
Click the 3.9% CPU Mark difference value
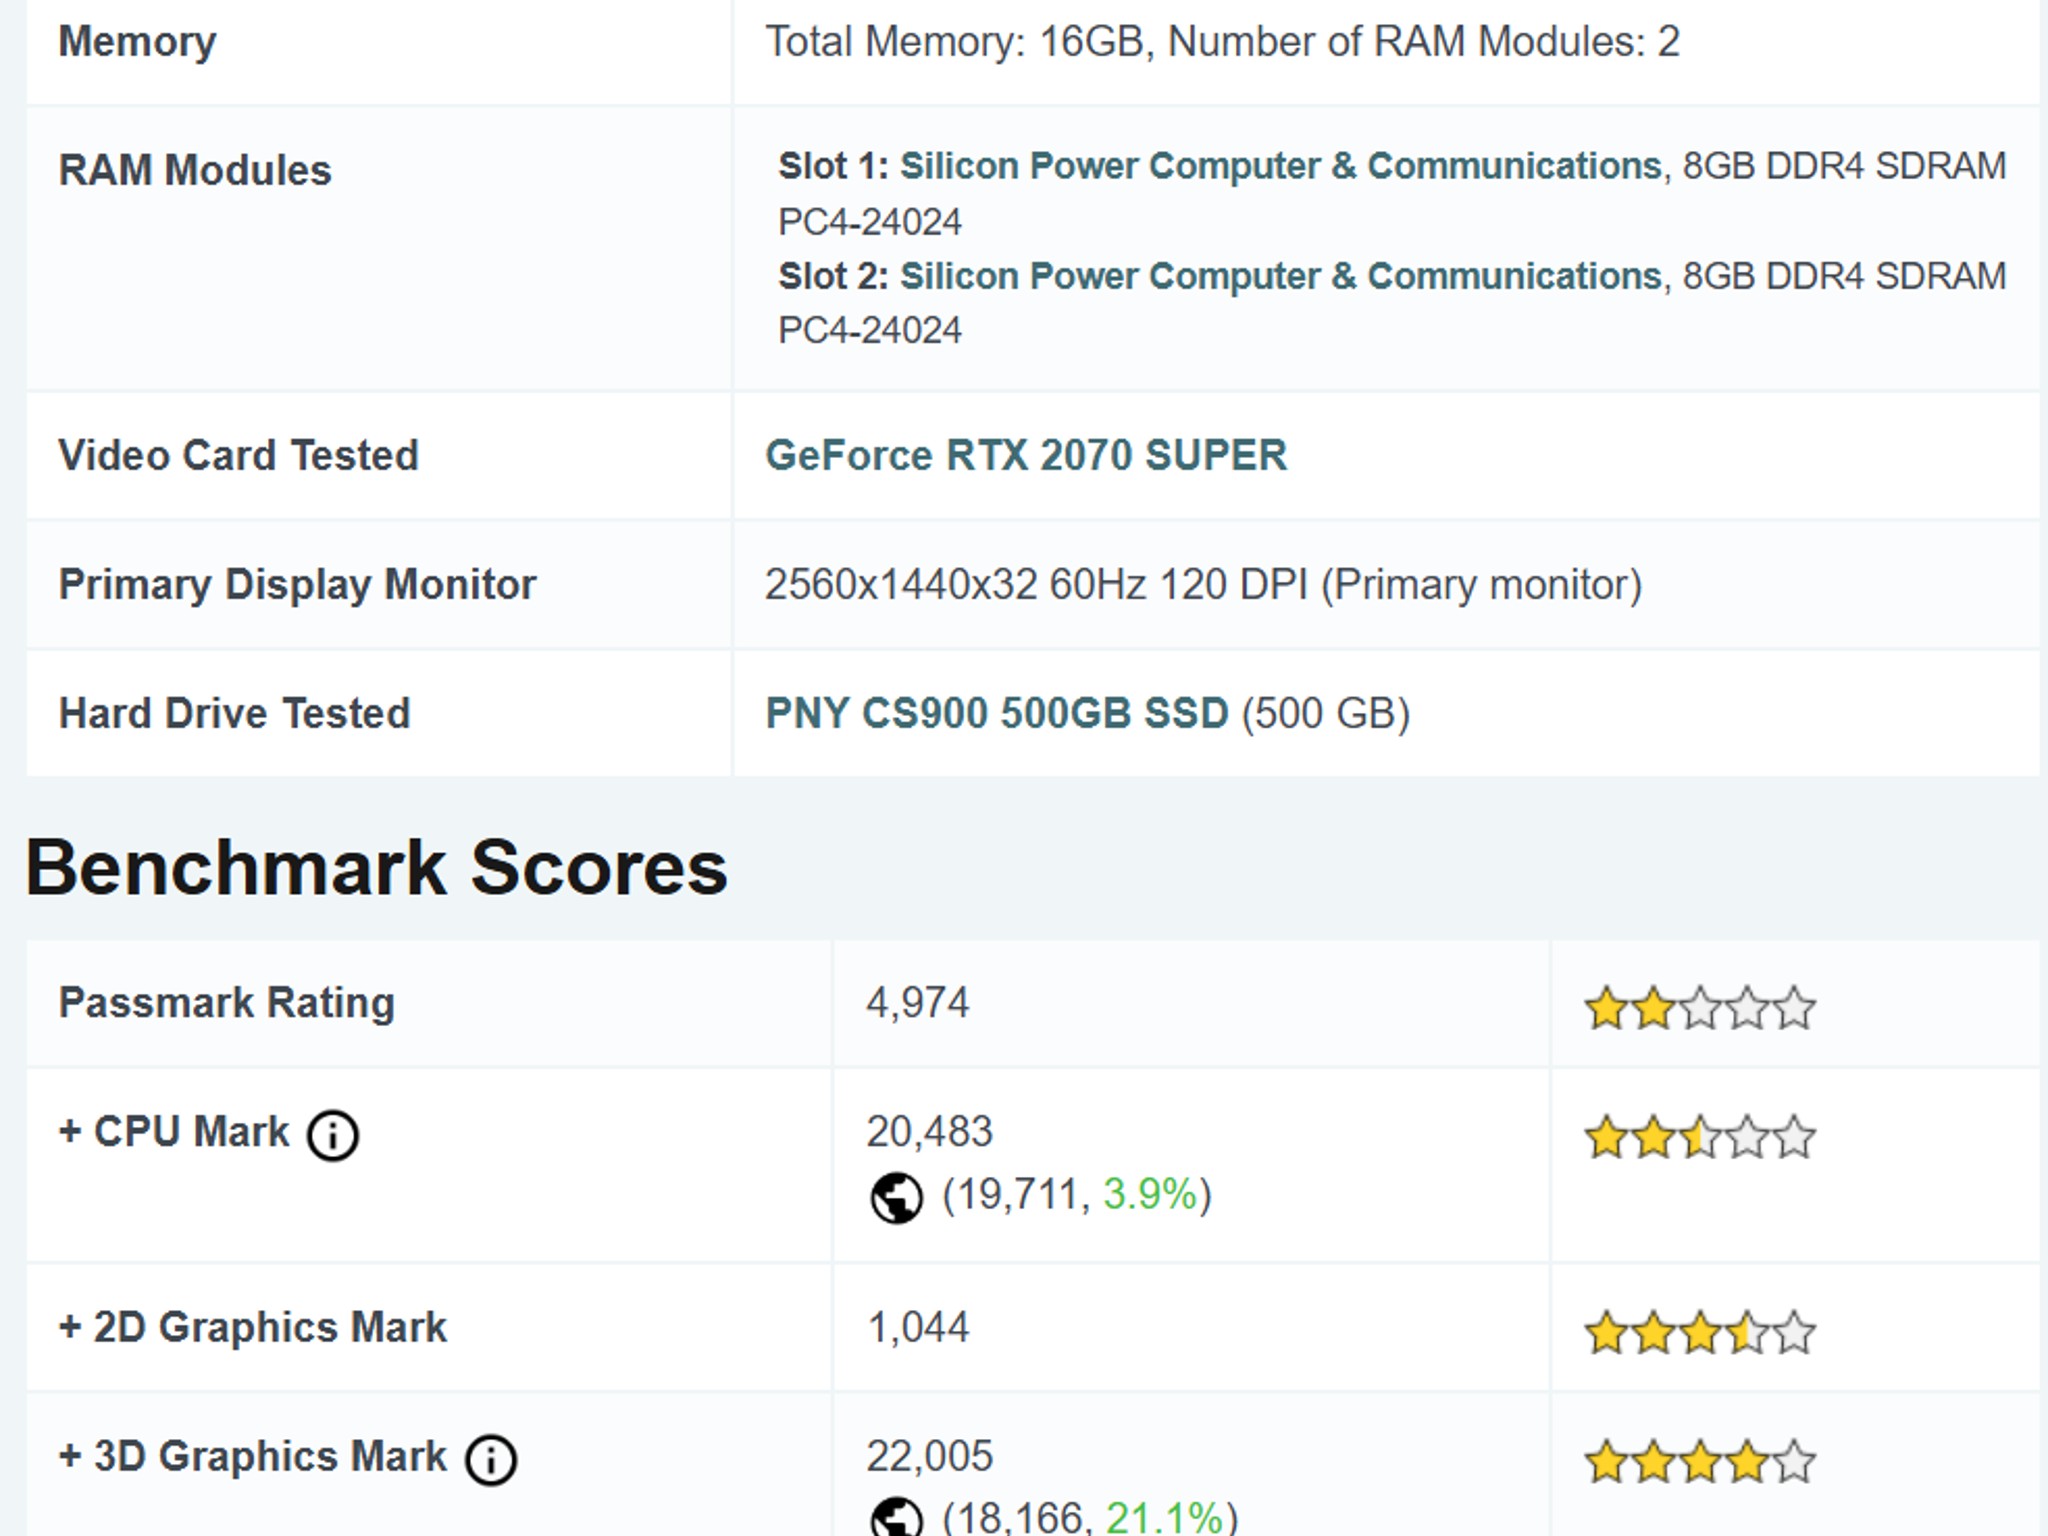coord(1150,1194)
